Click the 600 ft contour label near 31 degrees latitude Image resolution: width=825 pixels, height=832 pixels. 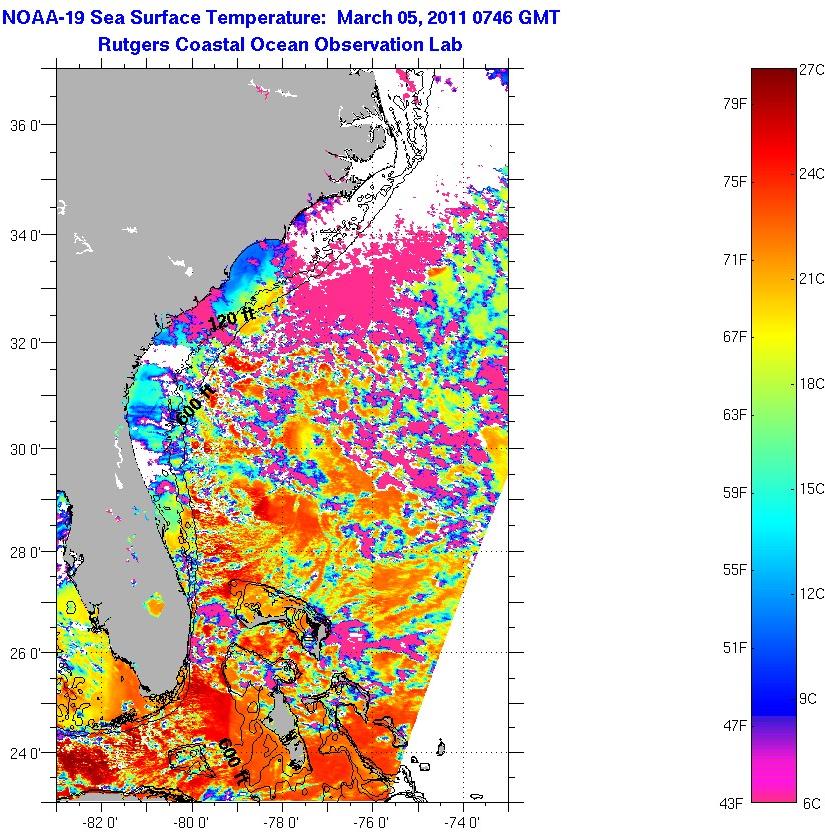coord(195,404)
